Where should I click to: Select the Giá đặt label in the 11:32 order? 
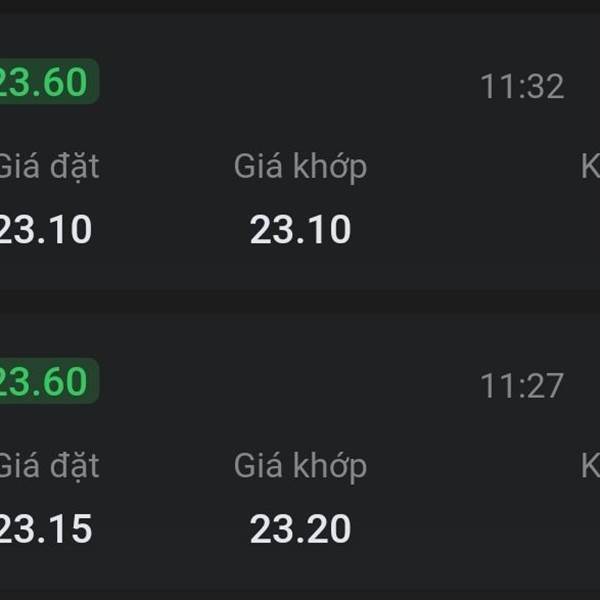[48, 166]
